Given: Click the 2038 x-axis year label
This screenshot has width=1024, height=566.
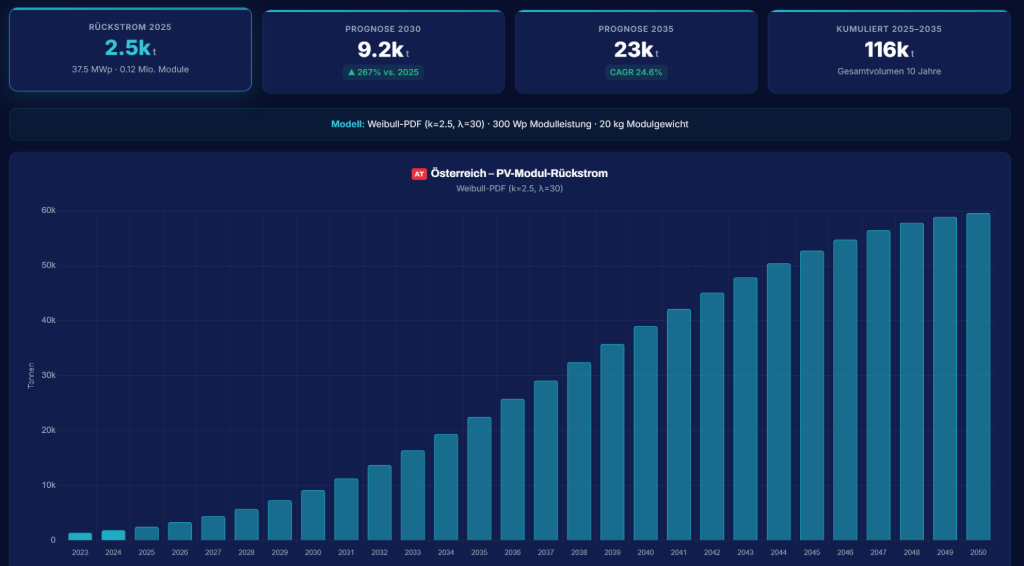Looking at the screenshot, I should (x=579, y=552).
